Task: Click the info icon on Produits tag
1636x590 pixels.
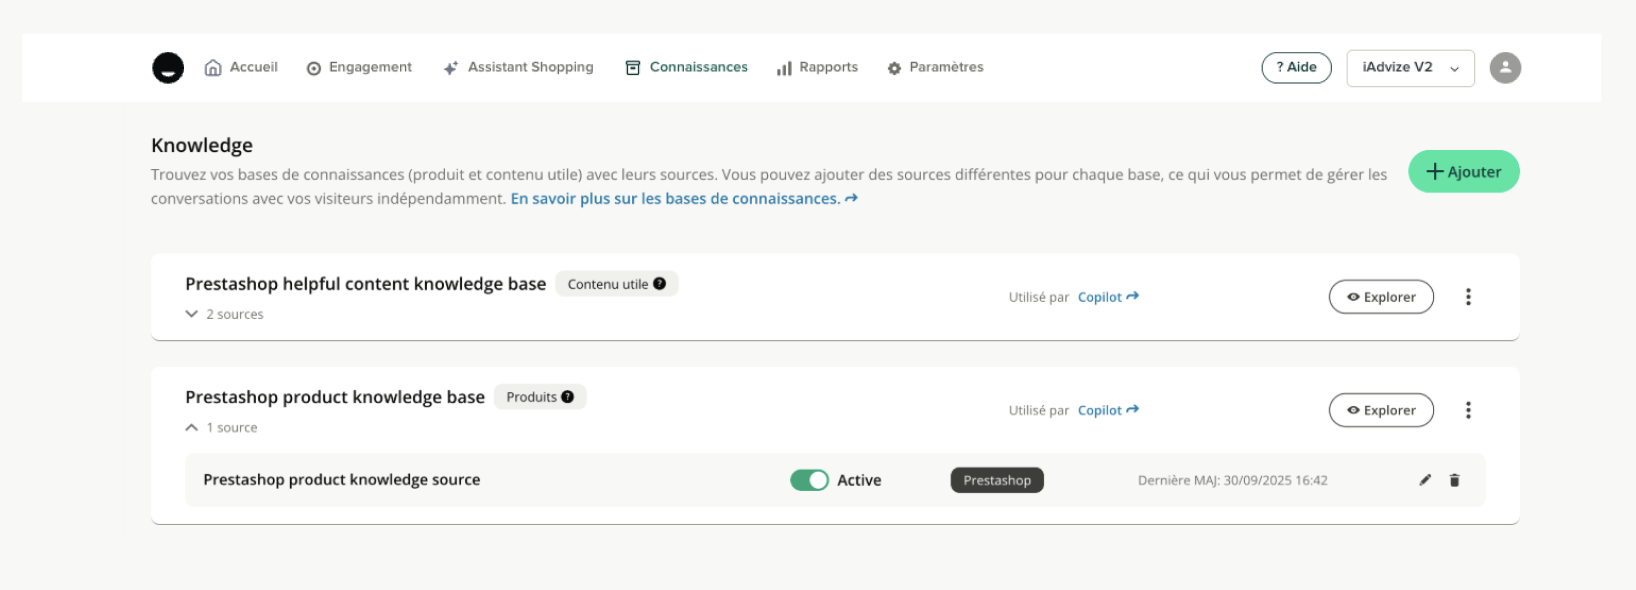Action: pyautogui.click(x=568, y=397)
